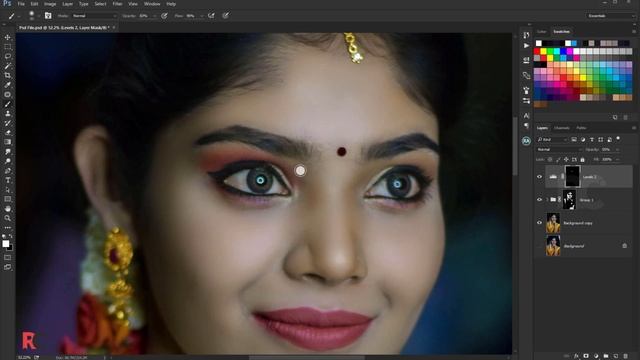The width and height of the screenshot is (640, 360).
Task: Enable airbrush-style build-up effects
Action: click(211, 16)
